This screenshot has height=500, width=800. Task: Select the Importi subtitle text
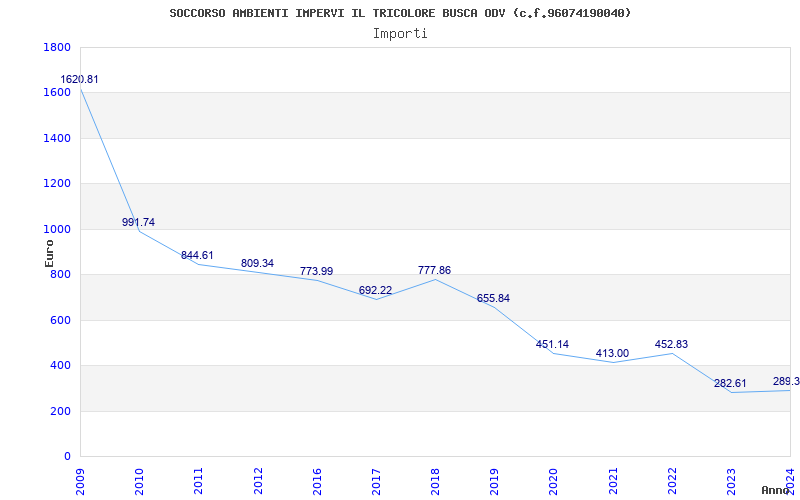tap(400, 33)
